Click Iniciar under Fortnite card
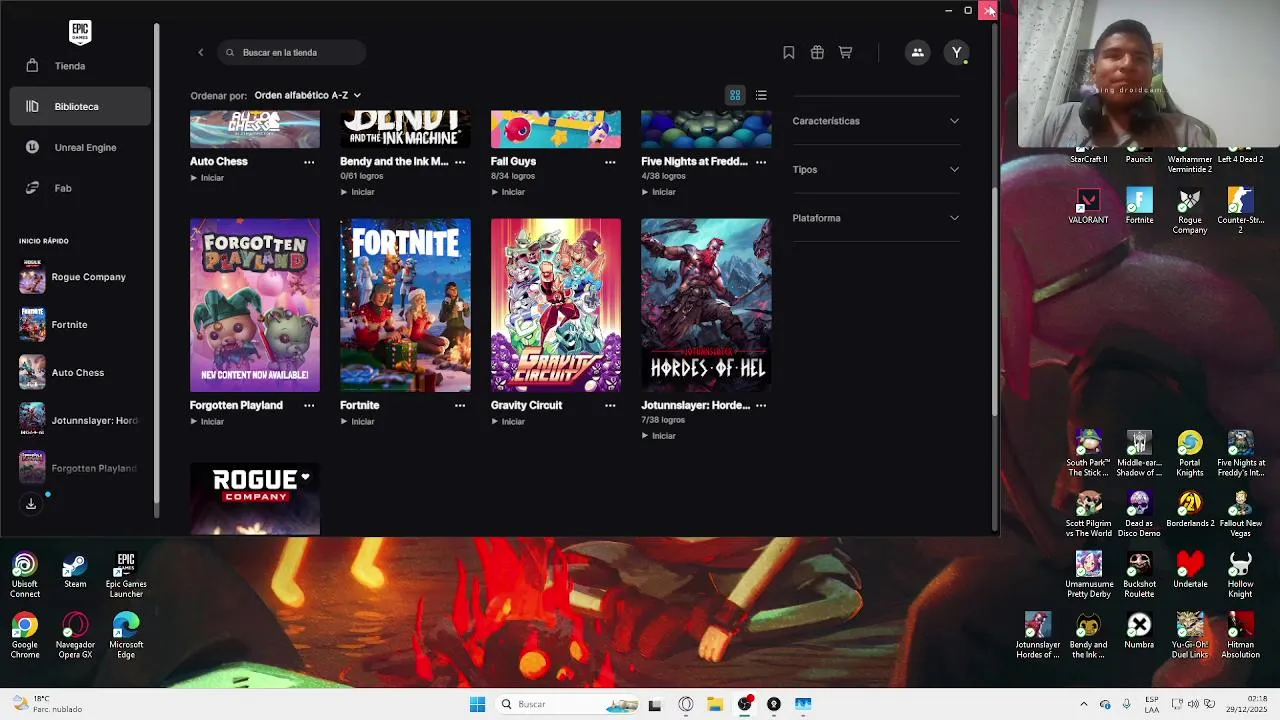 tap(357, 422)
